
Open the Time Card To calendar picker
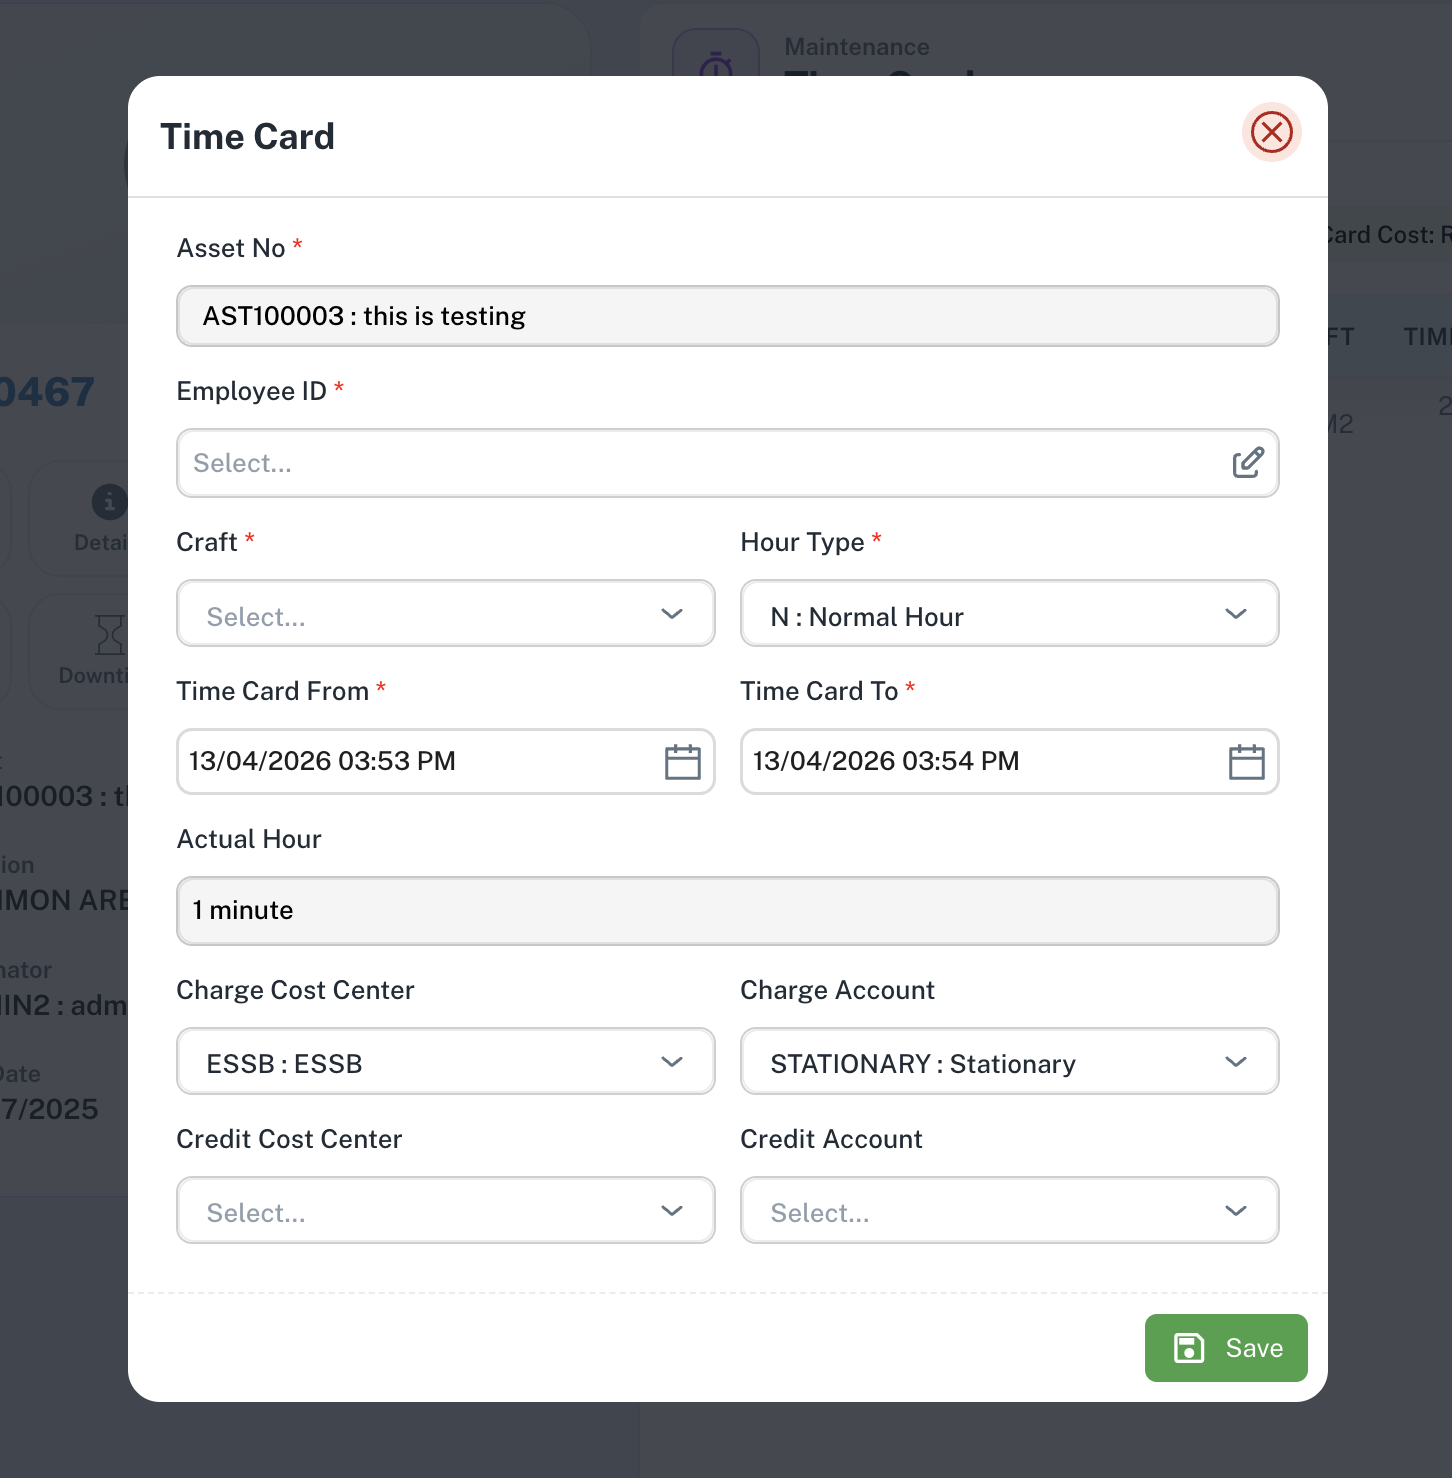[1246, 762]
